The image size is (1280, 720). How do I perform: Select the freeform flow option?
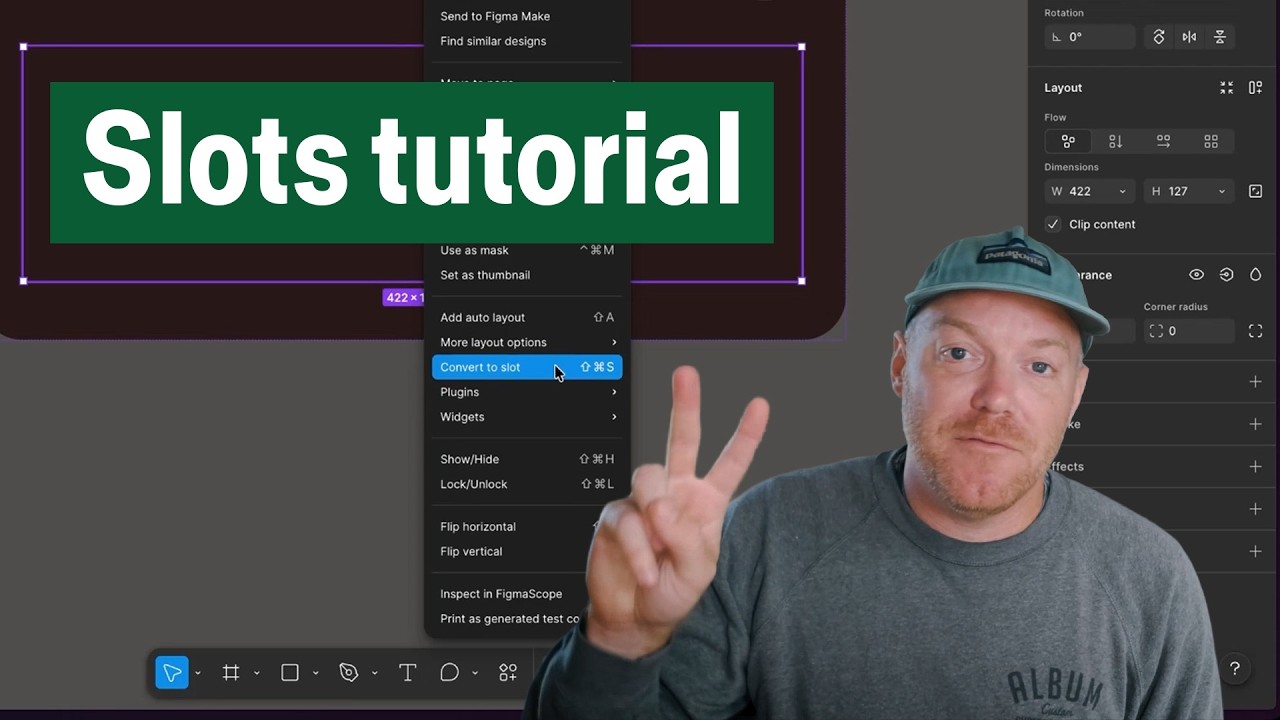(1068, 141)
